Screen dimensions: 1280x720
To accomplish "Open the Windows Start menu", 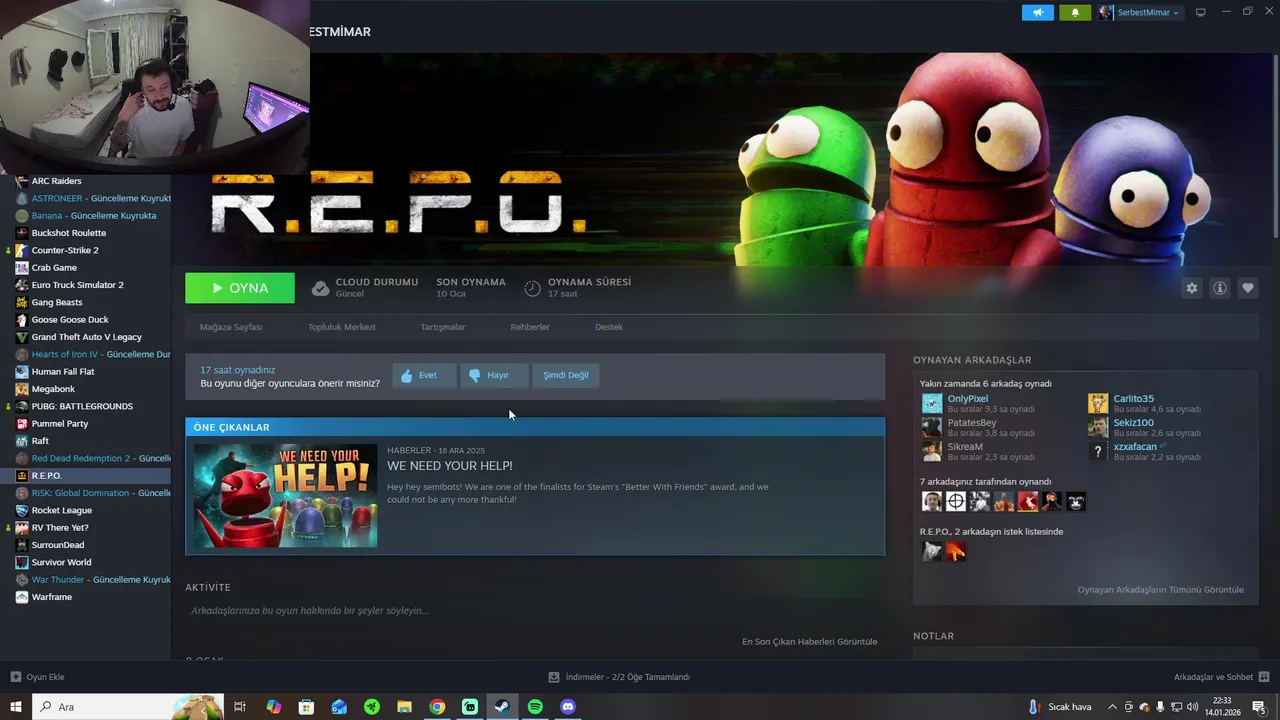I will click(16, 707).
